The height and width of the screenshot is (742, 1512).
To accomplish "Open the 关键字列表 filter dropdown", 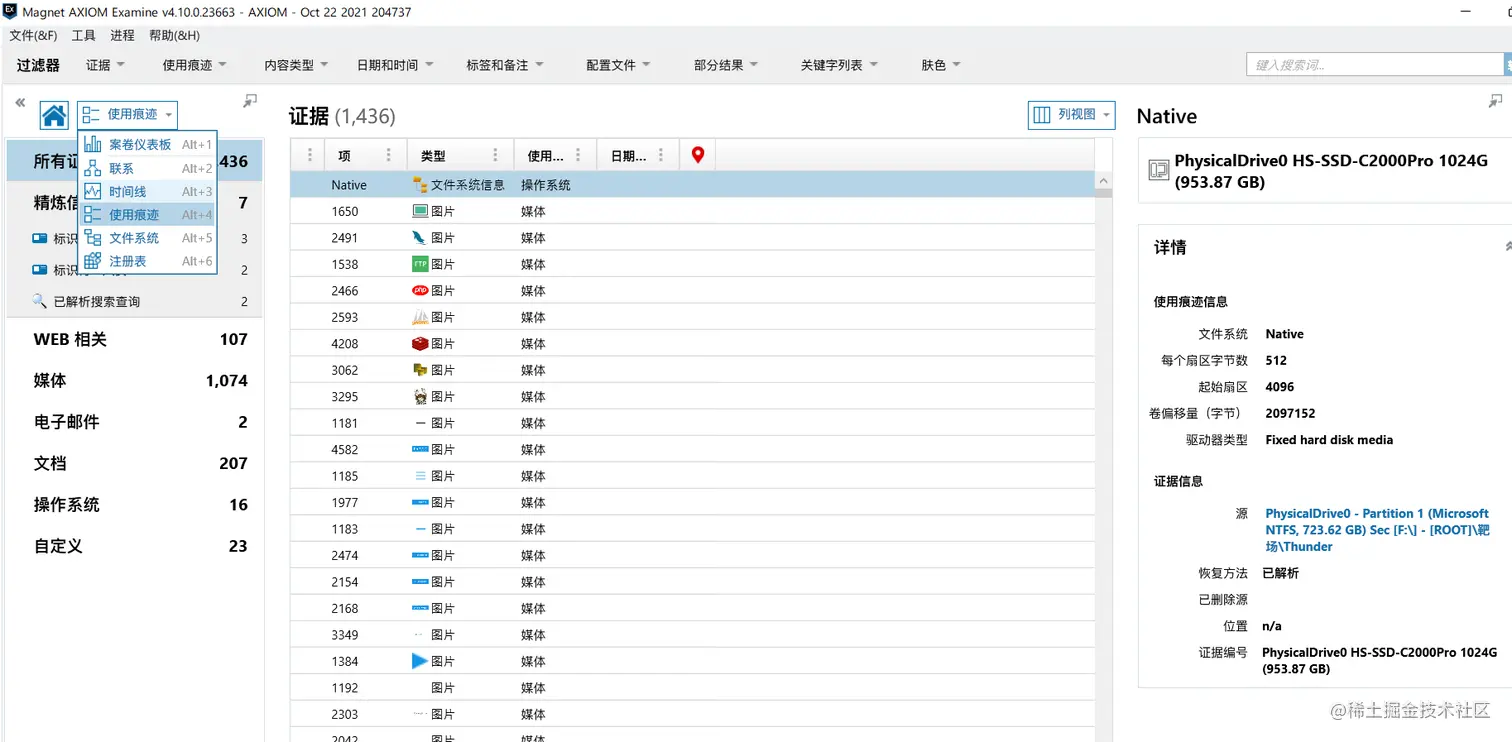I will point(839,65).
